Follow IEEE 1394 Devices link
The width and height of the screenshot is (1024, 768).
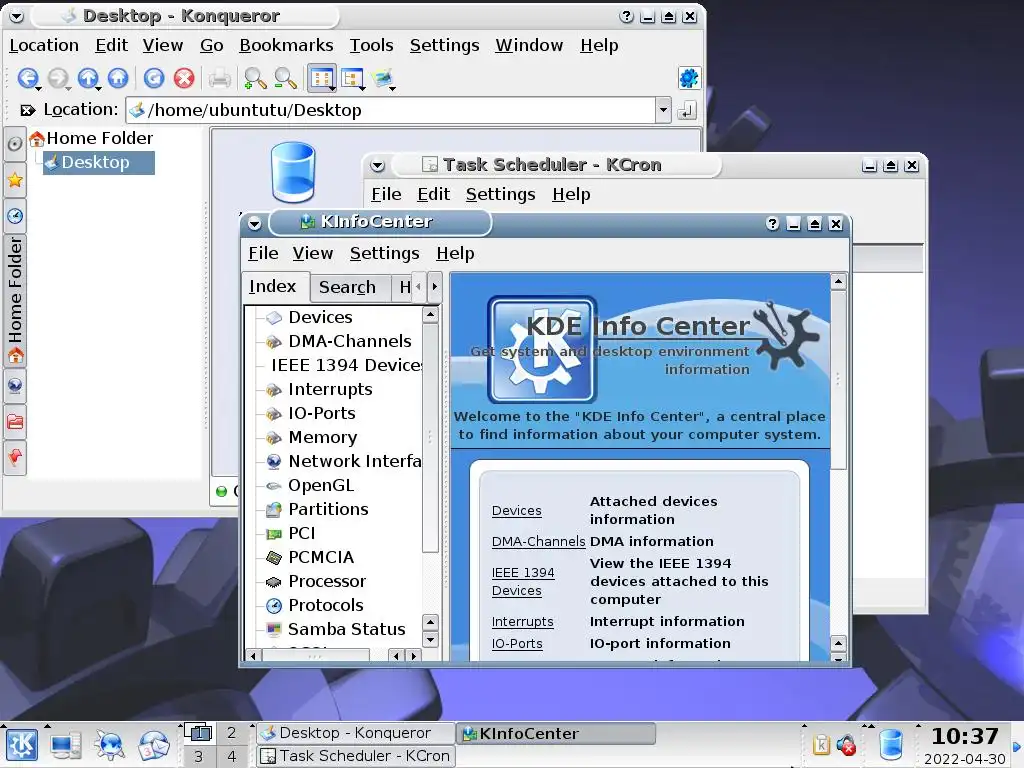click(523, 581)
